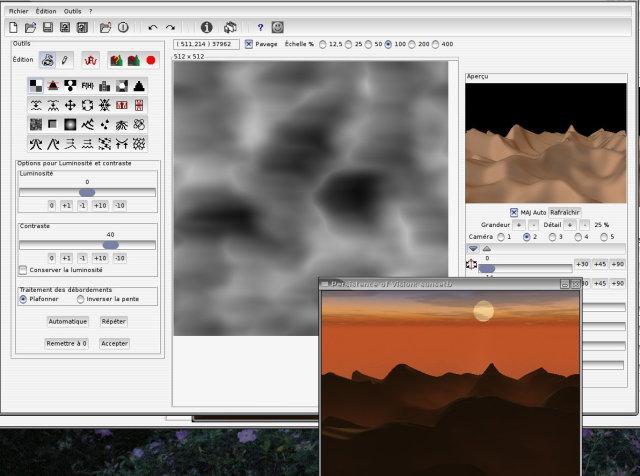Choose Caméra 3 radio button
The width and height of the screenshot is (640, 476).
[553, 237]
